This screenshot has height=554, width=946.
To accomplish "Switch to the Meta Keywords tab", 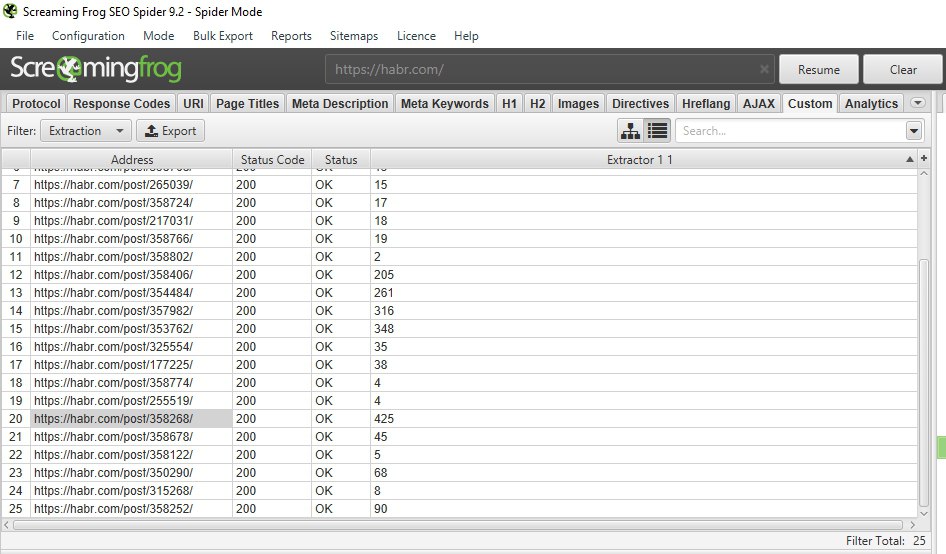I will (445, 104).
